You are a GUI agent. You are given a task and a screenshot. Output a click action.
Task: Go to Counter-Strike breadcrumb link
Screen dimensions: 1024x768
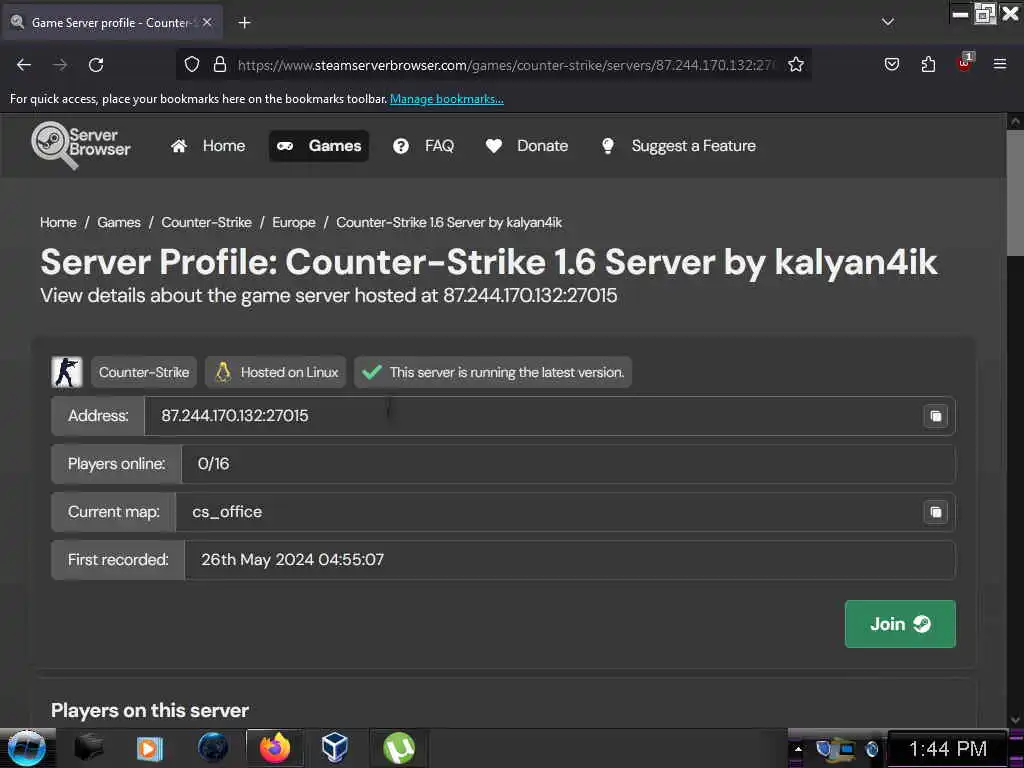(206, 222)
